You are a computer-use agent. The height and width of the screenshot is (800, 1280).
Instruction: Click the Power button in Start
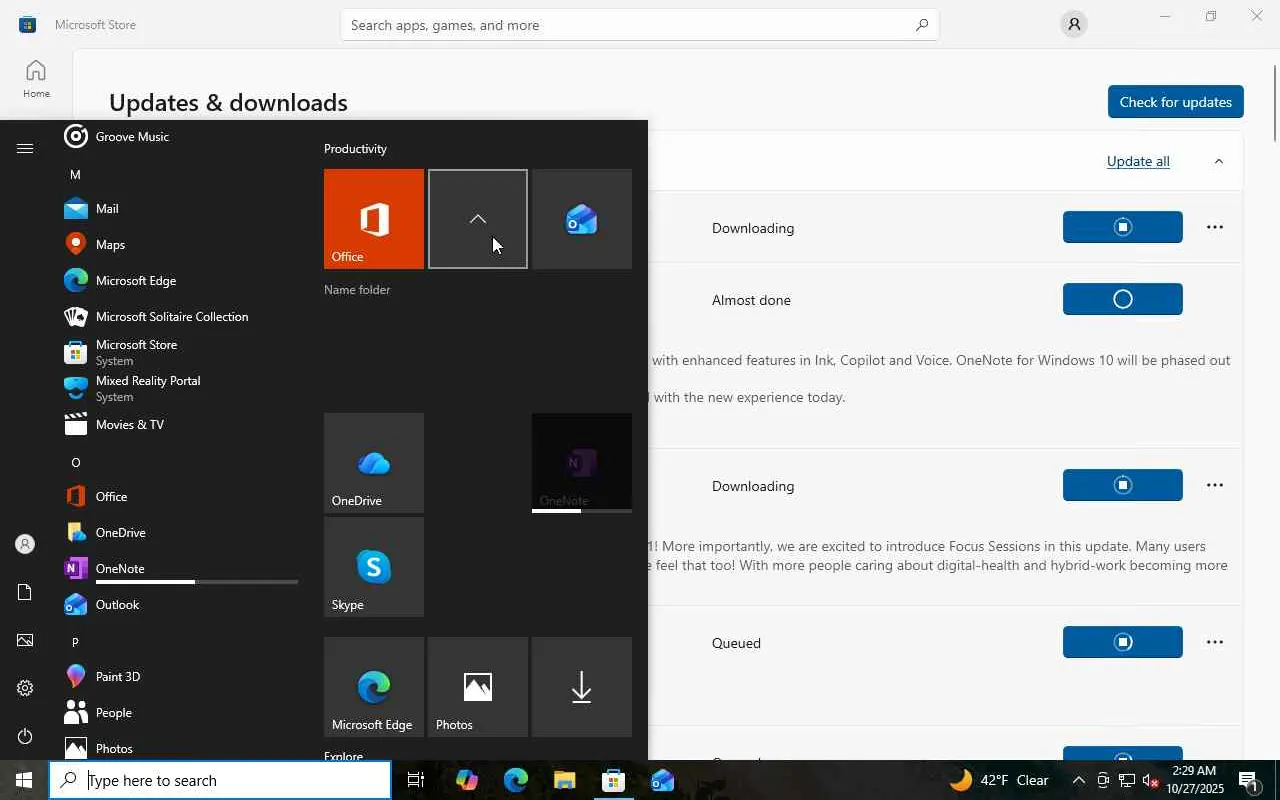point(25,736)
